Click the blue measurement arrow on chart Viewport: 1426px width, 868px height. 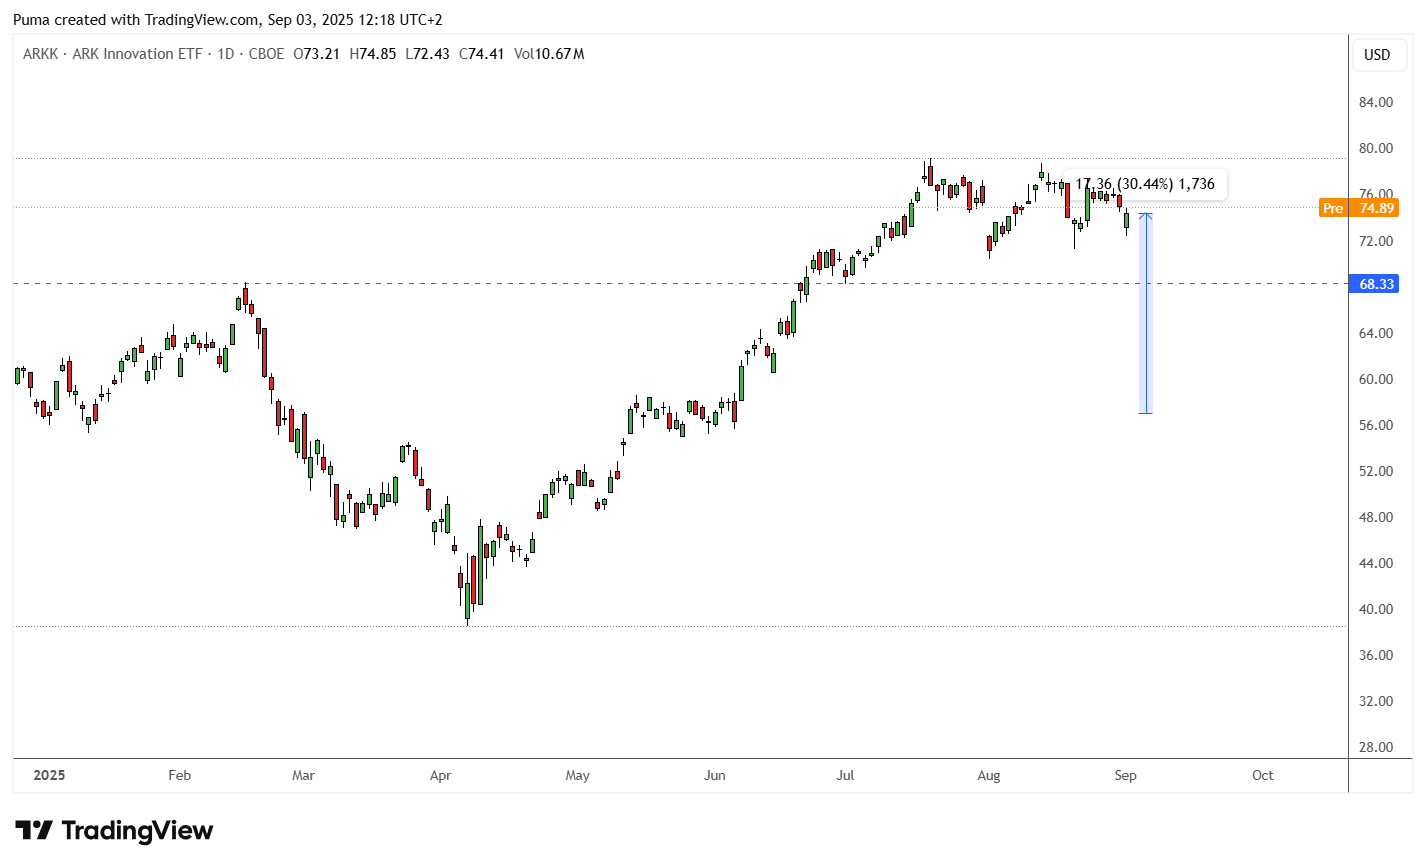click(1146, 313)
